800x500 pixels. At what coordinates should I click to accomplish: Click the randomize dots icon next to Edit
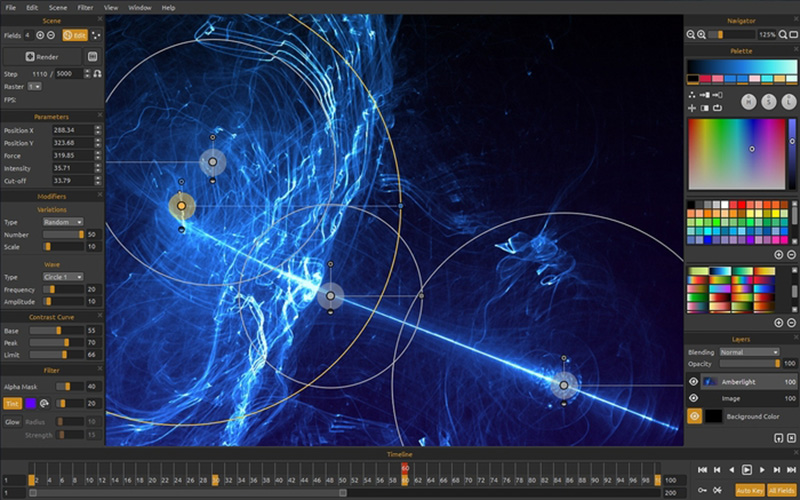tap(95, 35)
